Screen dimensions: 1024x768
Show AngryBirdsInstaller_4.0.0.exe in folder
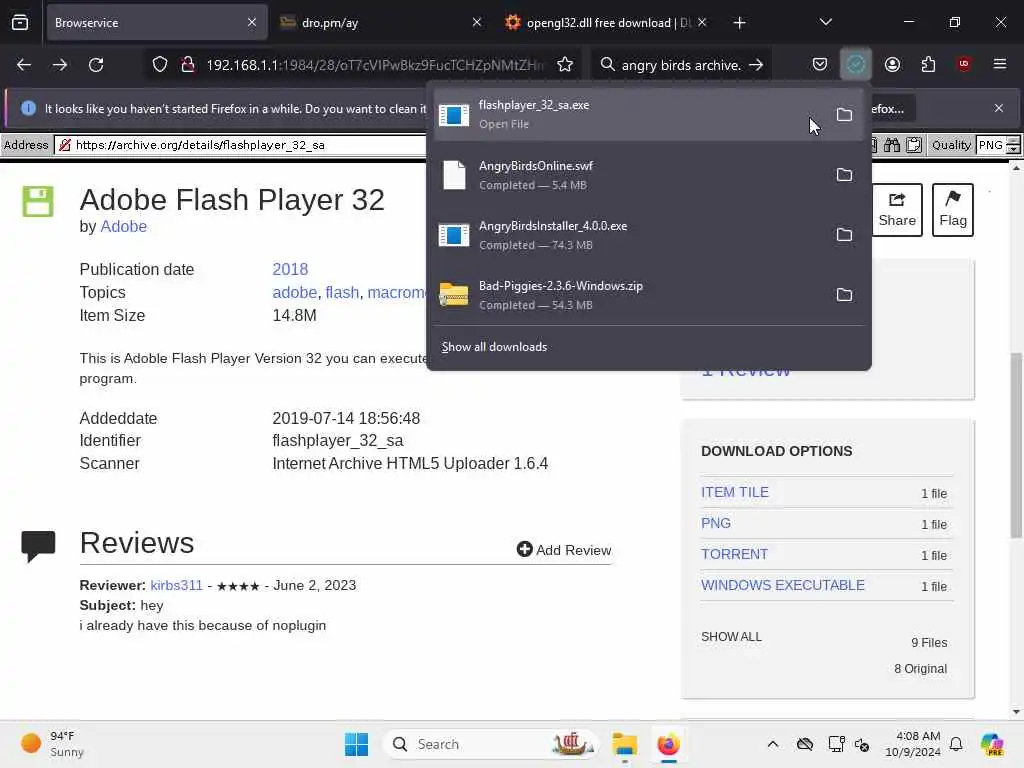[x=844, y=234]
